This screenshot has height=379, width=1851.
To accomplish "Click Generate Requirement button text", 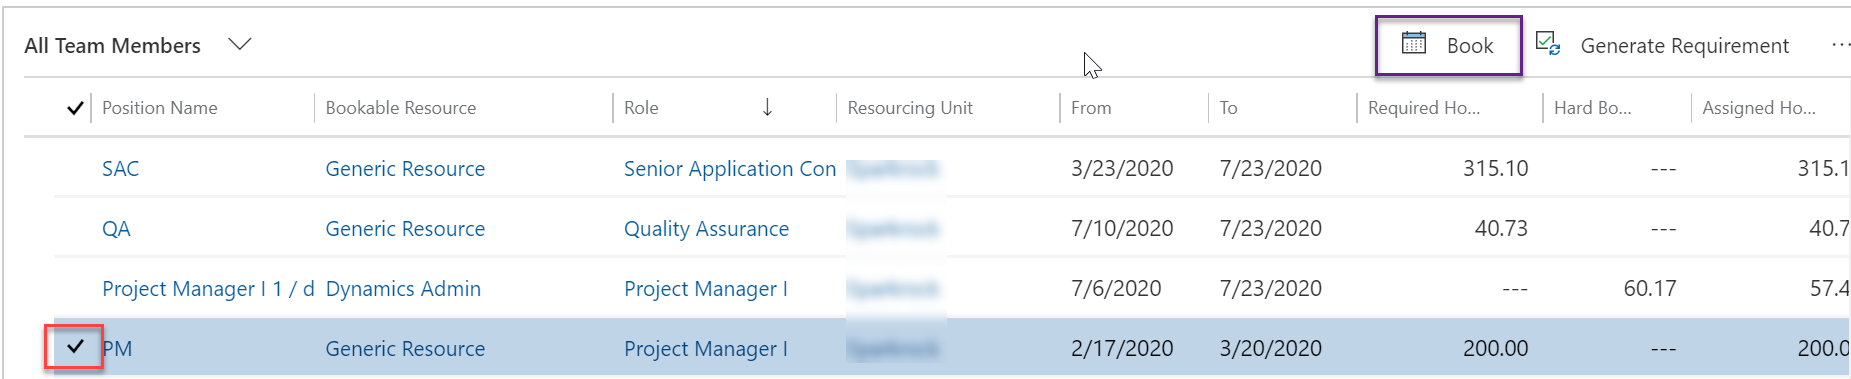I will 1684,46.
